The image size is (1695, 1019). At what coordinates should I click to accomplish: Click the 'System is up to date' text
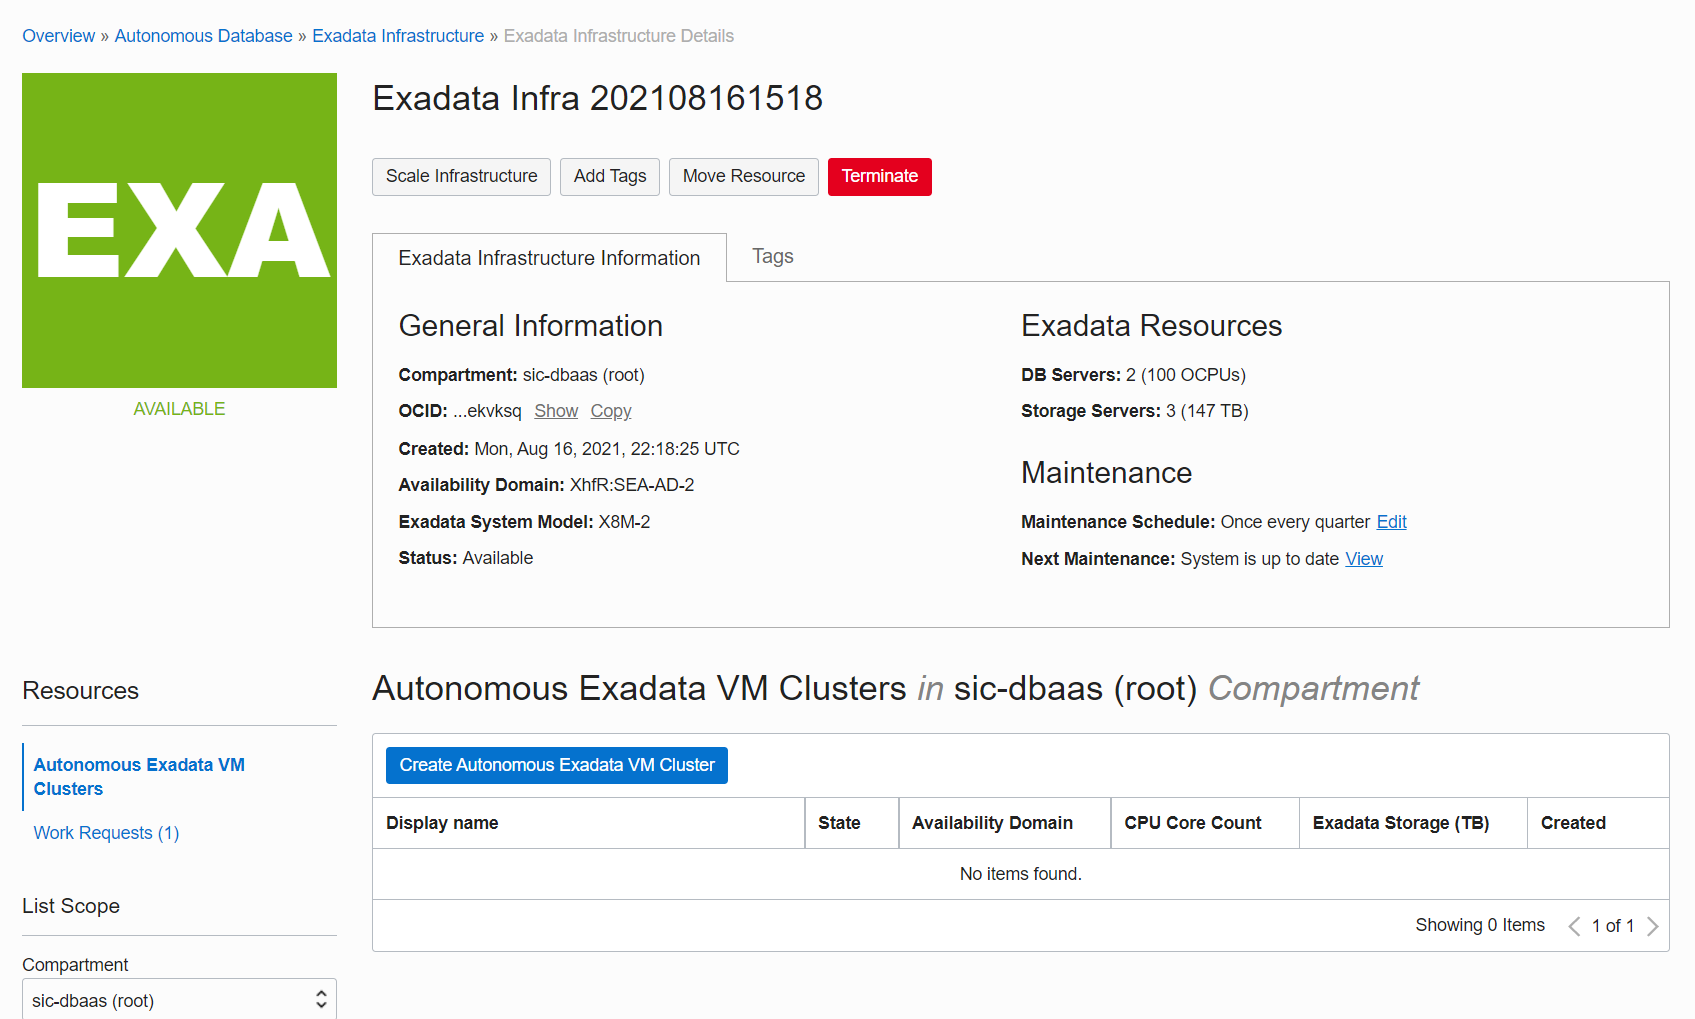coord(1260,559)
